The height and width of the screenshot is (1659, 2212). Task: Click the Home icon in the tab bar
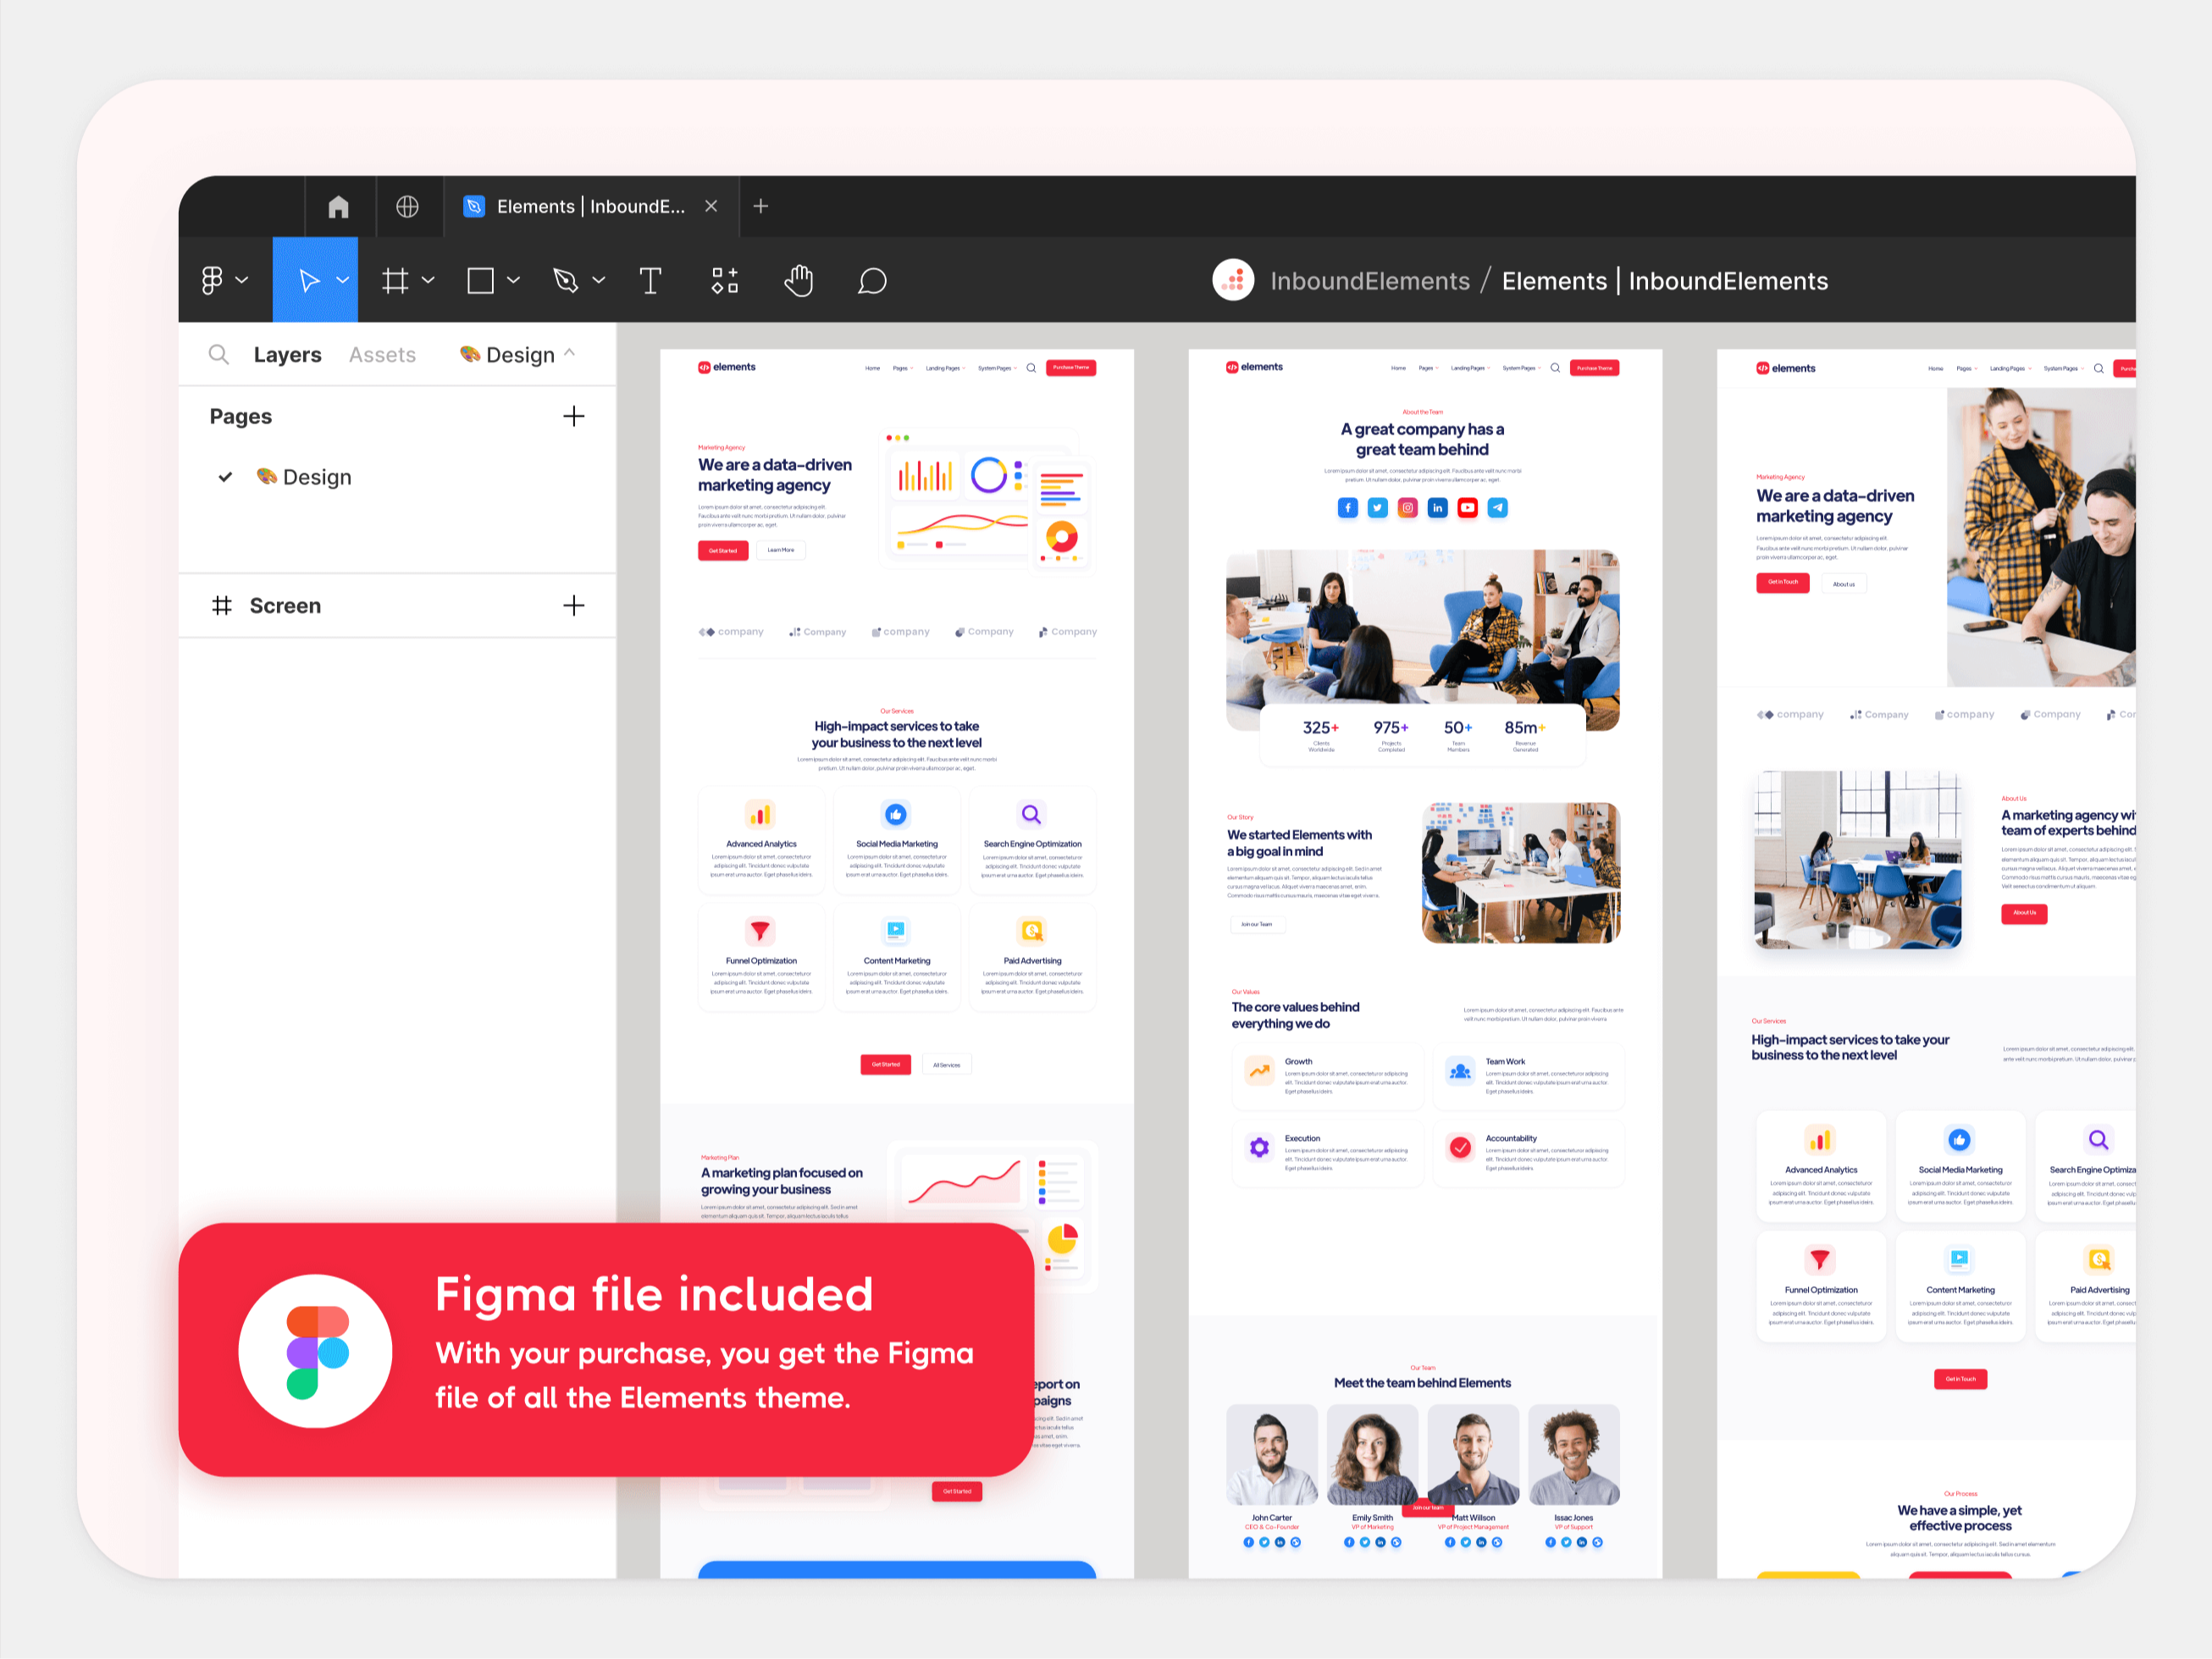[338, 207]
